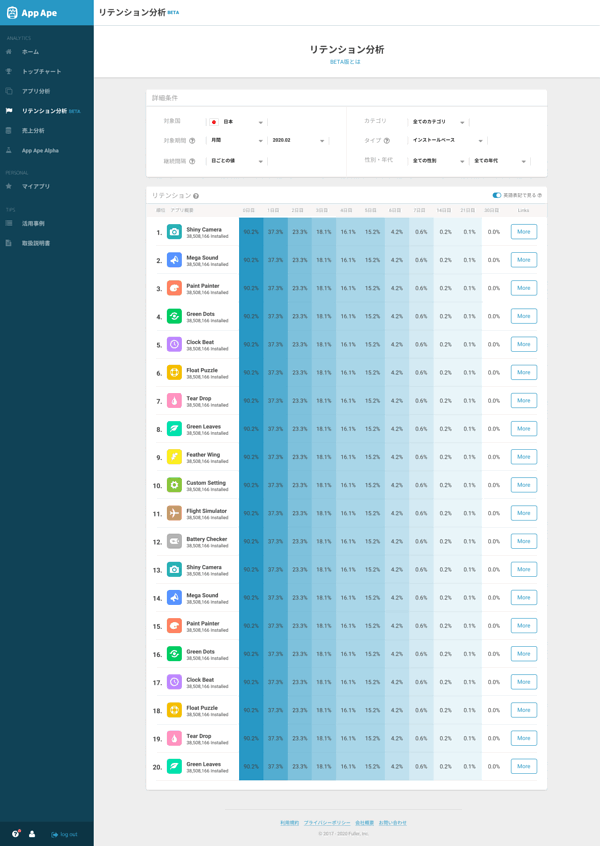Click More for Feather Wing
This screenshot has width=600, height=846.
tap(524, 457)
